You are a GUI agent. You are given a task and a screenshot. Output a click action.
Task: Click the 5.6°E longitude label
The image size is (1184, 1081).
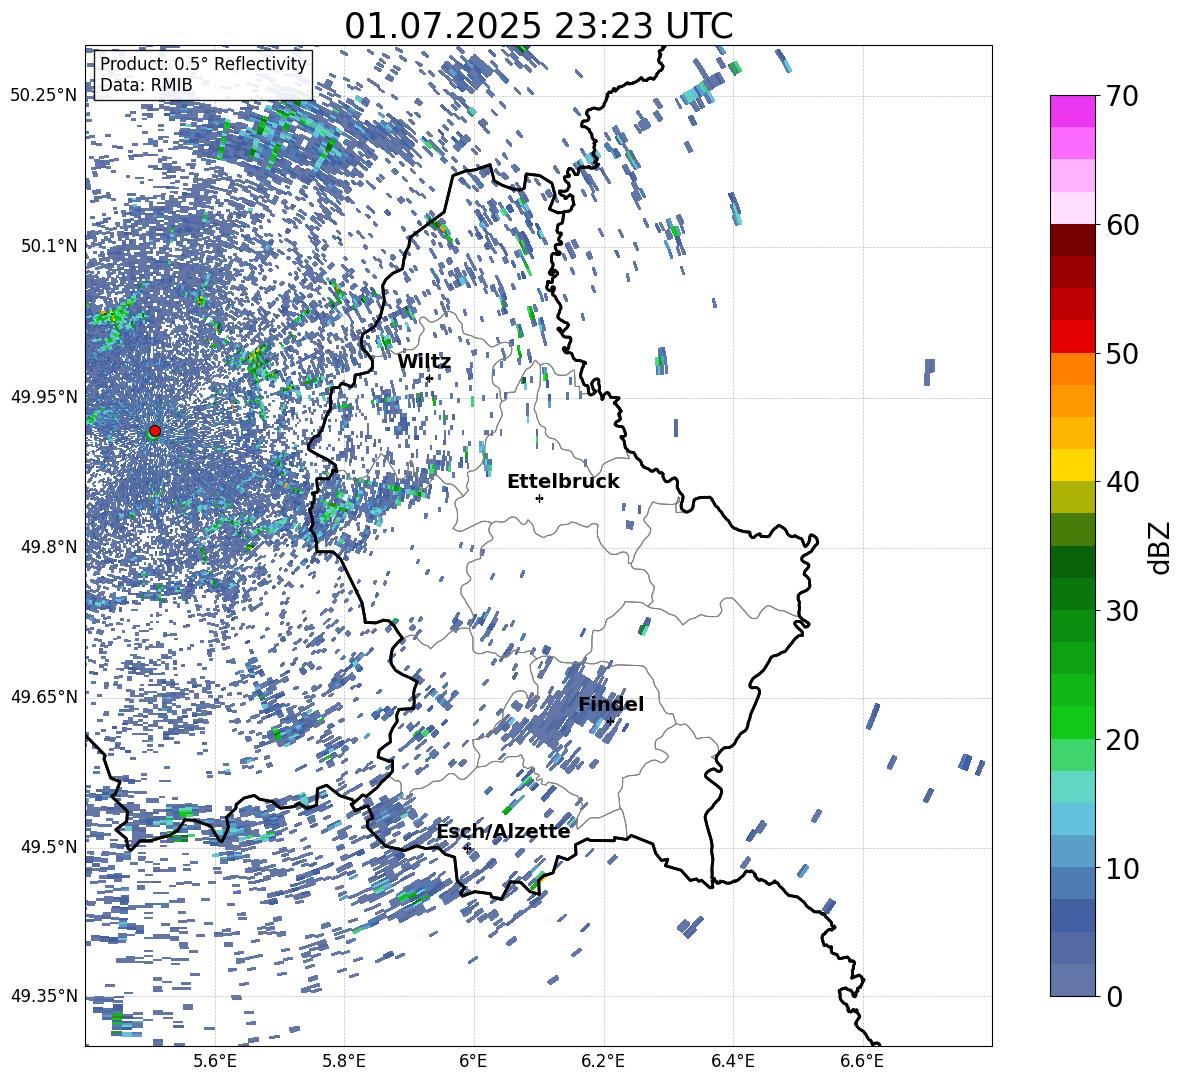pyautogui.click(x=215, y=1061)
